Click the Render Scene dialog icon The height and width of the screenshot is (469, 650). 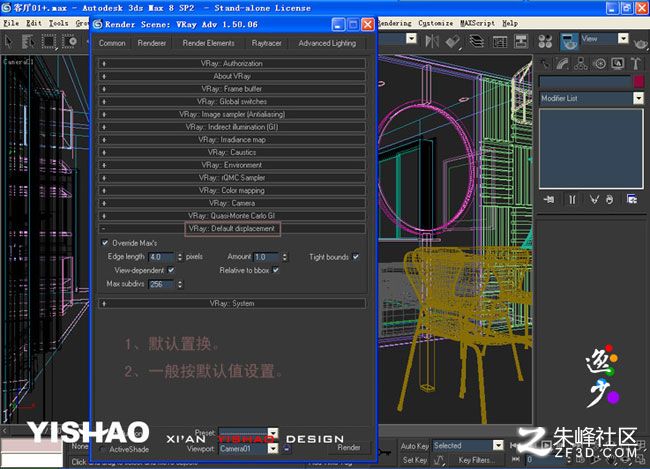(x=569, y=41)
